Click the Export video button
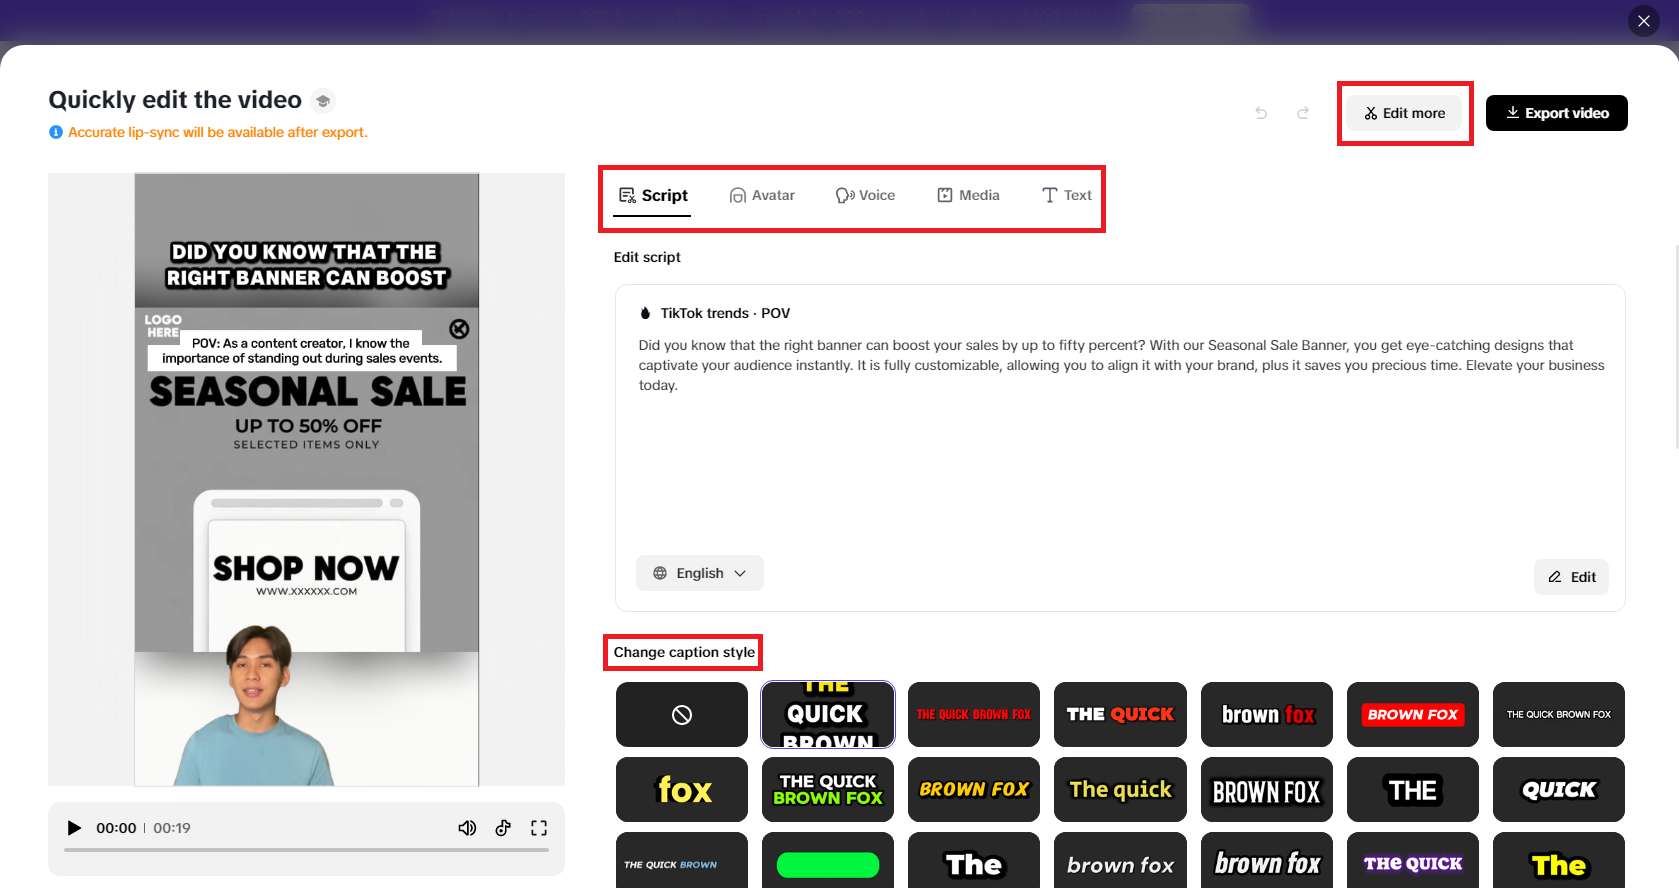1679x896 pixels. pos(1557,113)
